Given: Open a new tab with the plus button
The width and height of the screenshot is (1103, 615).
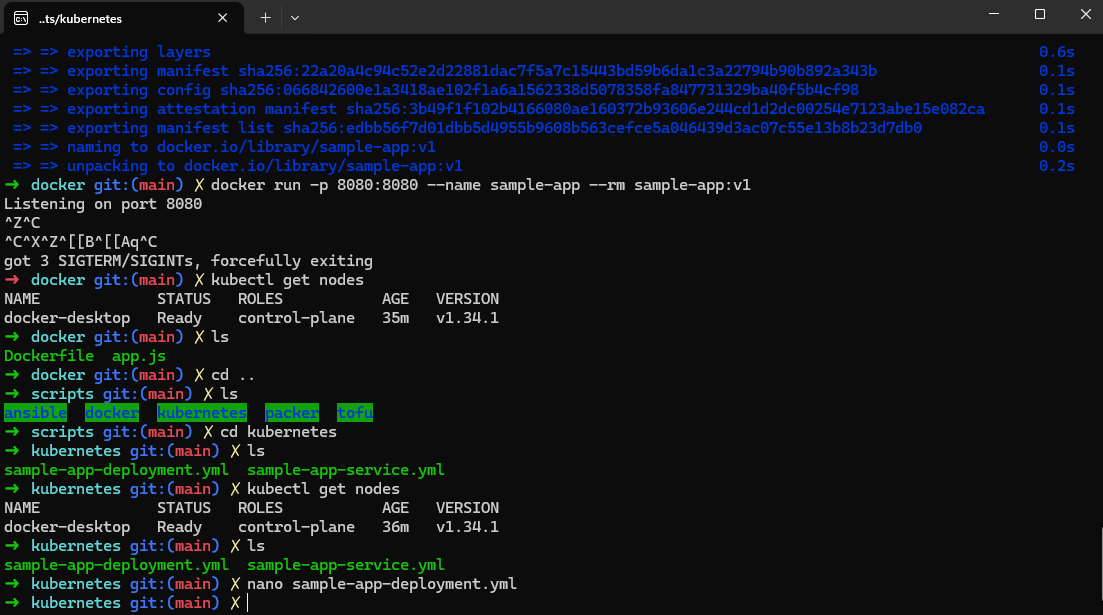Looking at the screenshot, I should pyautogui.click(x=263, y=17).
